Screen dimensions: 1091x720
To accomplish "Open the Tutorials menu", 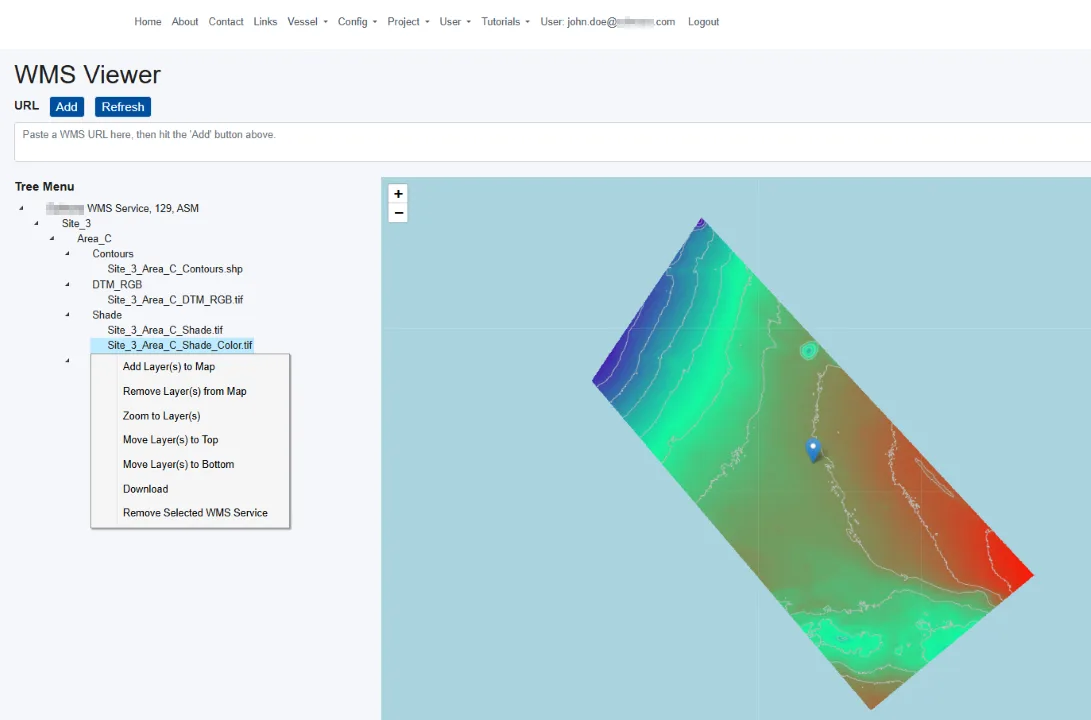I will (x=503, y=21).
